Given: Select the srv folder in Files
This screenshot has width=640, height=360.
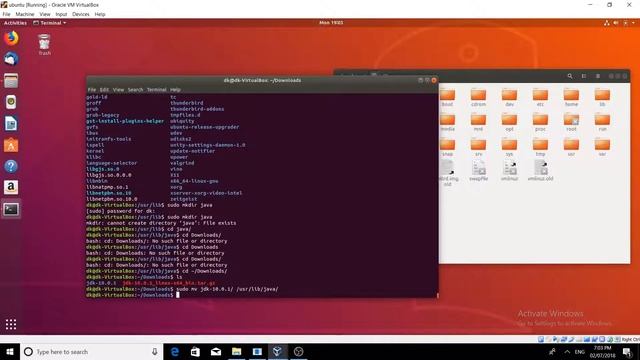Looking at the screenshot, I should click(x=478, y=147).
